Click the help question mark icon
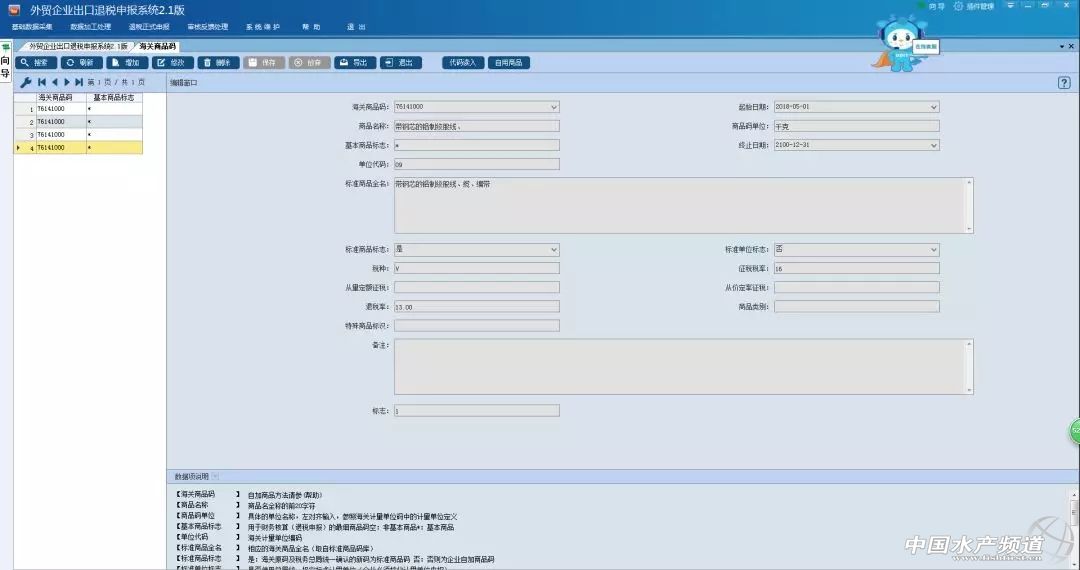 pyautogui.click(x=1064, y=83)
